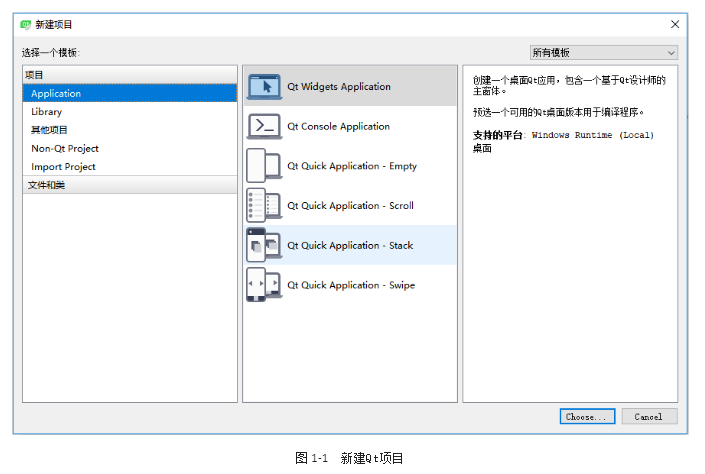
Task: Open the 所有模板 template filter dropdown
Action: point(603,53)
